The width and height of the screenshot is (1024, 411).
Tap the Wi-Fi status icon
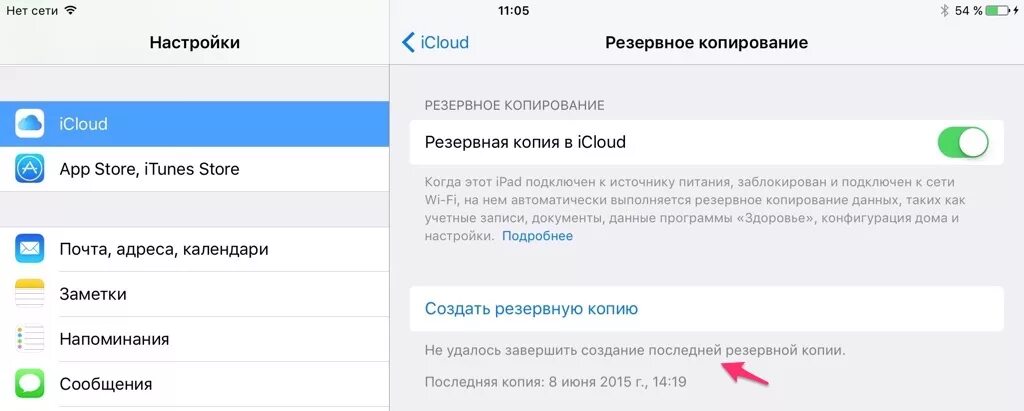71,10
